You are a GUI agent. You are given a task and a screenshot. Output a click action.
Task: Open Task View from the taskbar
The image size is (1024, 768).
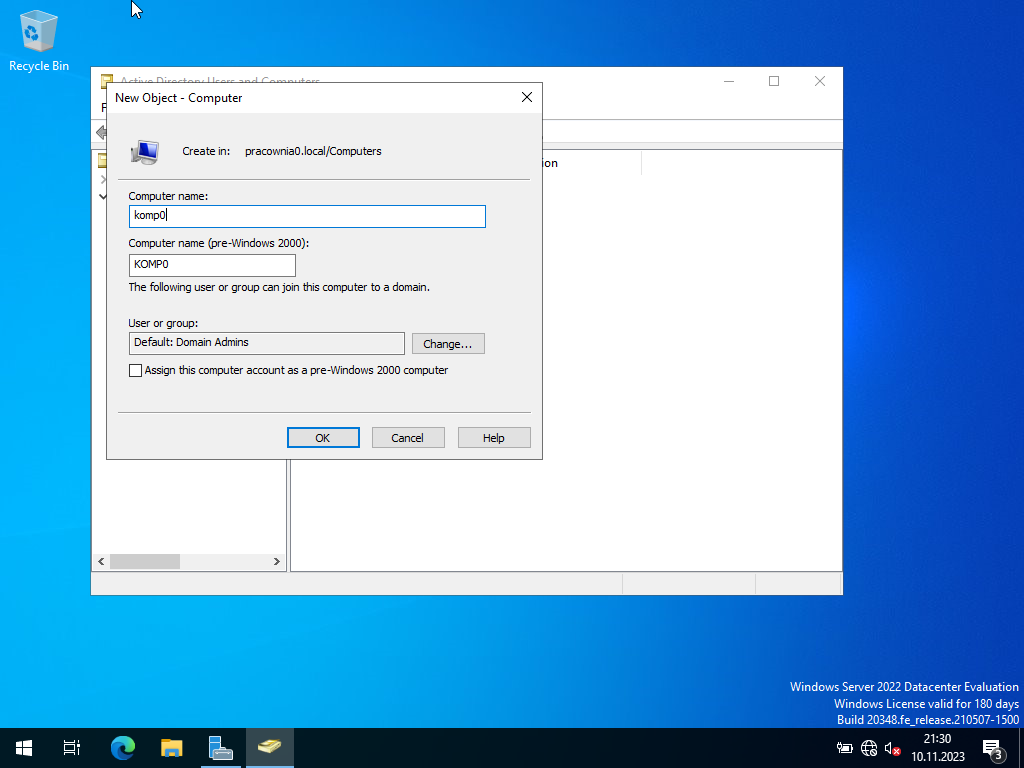[x=72, y=748]
